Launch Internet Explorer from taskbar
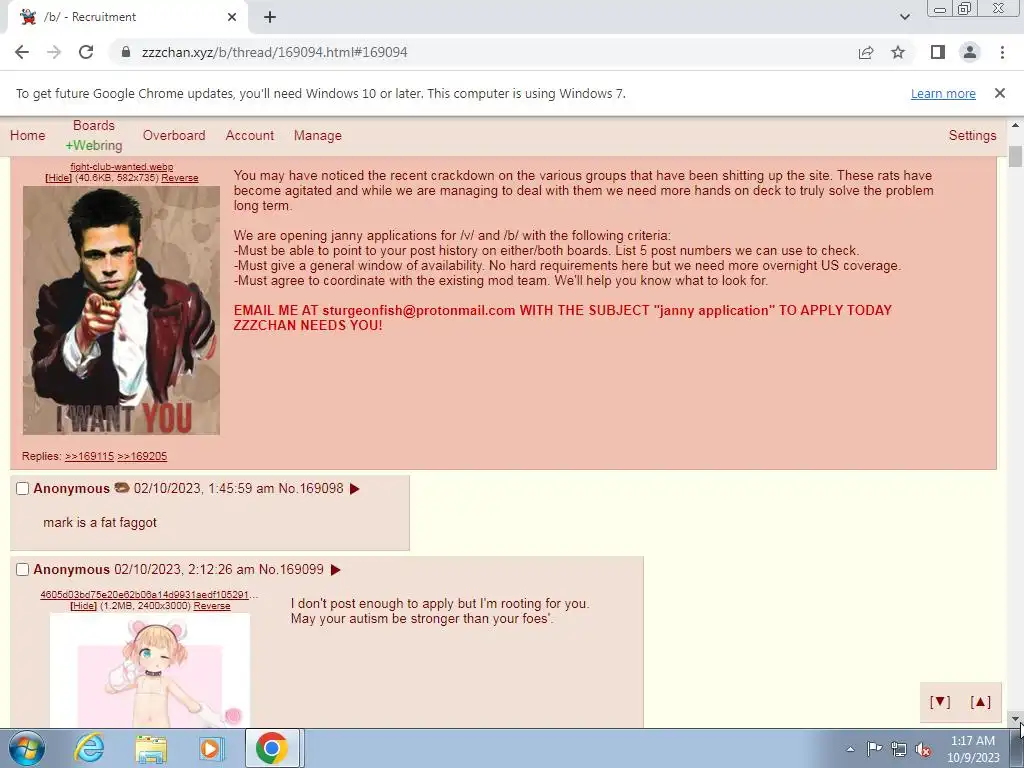 pyautogui.click(x=89, y=748)
